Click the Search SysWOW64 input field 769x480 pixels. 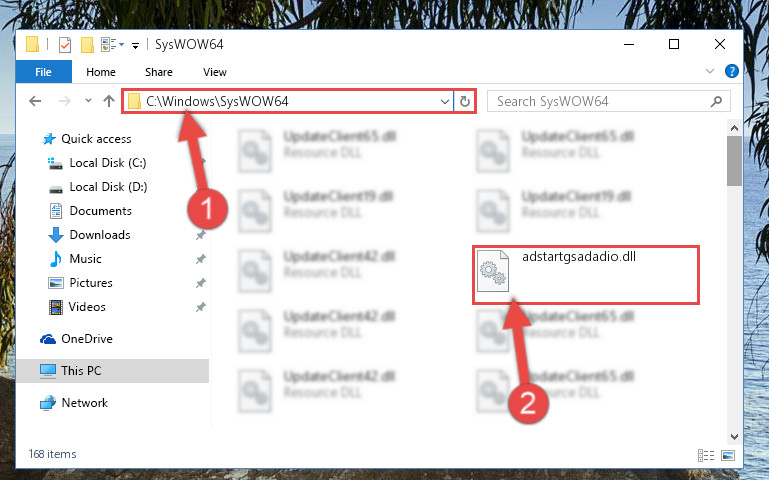[602, 101]
